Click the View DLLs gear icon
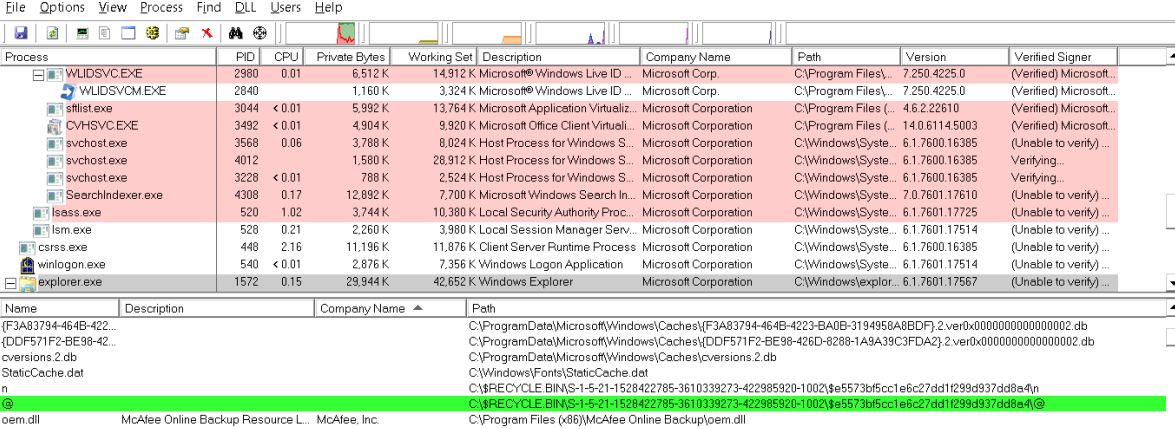The height and width of the screenshot is (429, 1175). 153,34
